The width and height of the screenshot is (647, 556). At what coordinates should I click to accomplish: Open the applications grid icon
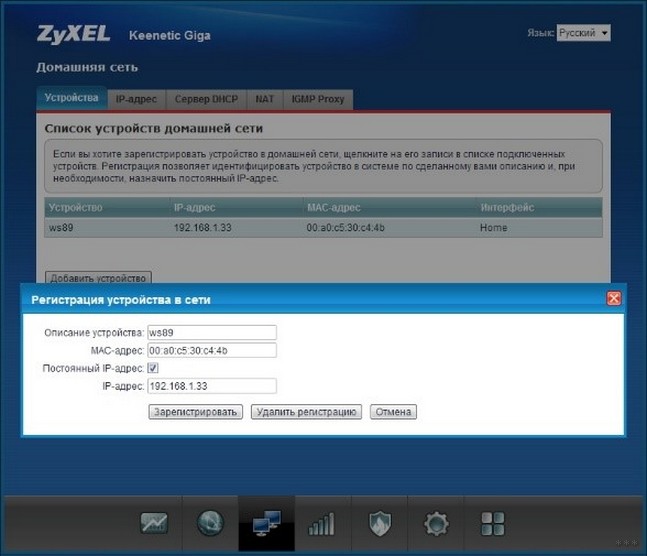(x=493, y=523)
